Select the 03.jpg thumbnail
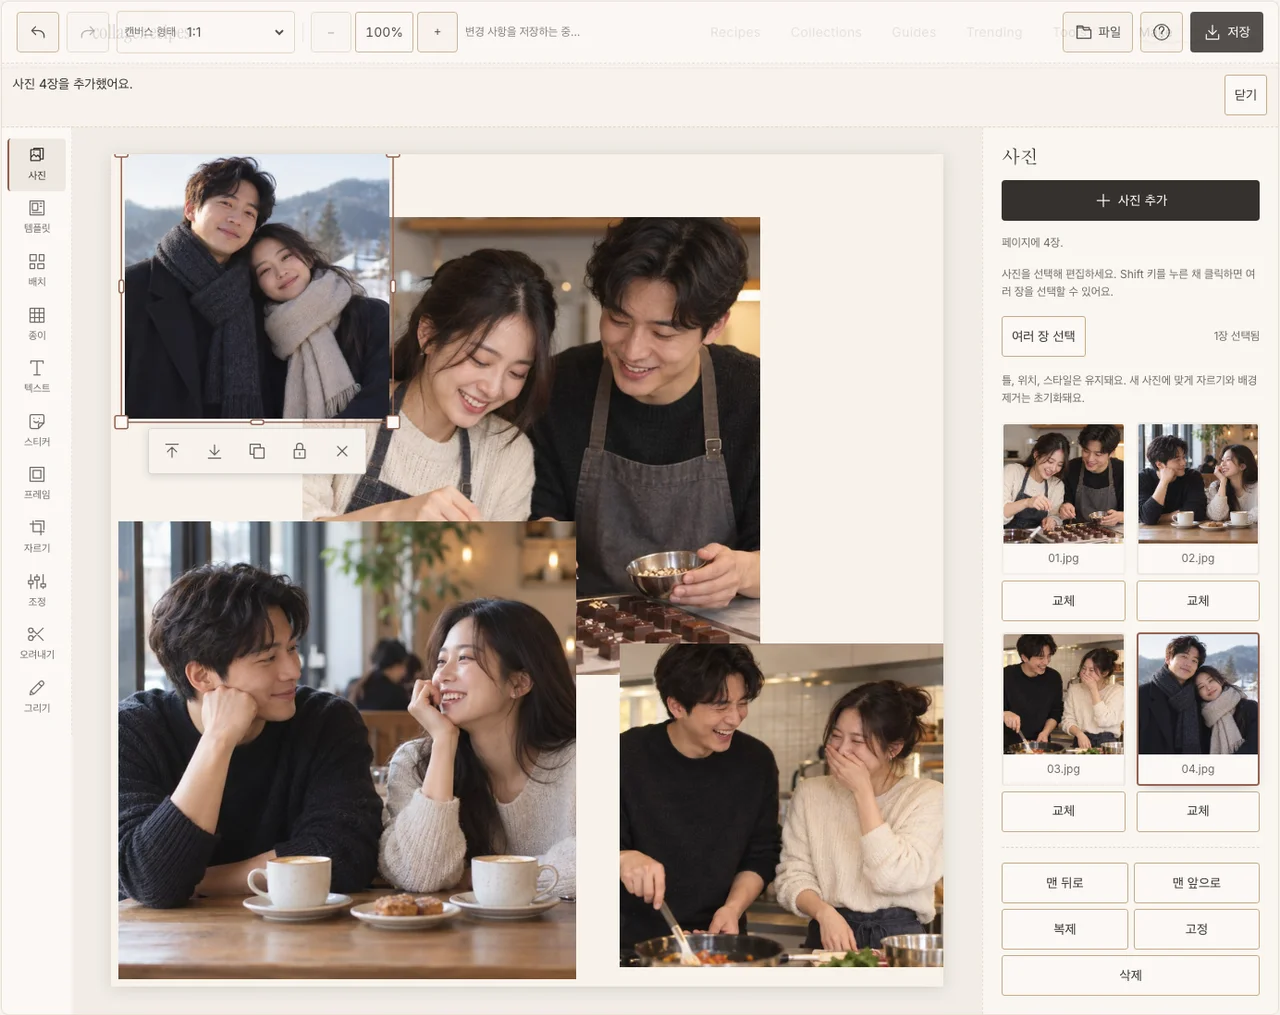 click(1063, 708)
